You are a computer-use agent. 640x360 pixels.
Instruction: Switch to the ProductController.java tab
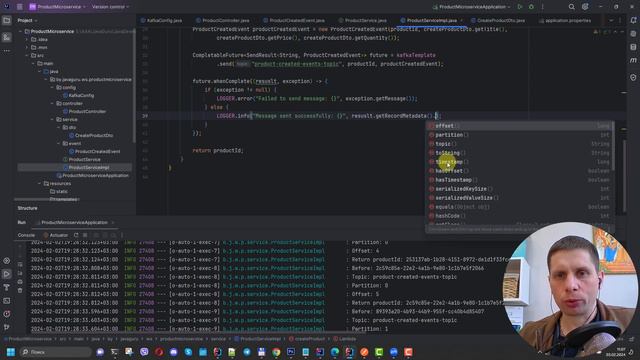coord(222,20)
